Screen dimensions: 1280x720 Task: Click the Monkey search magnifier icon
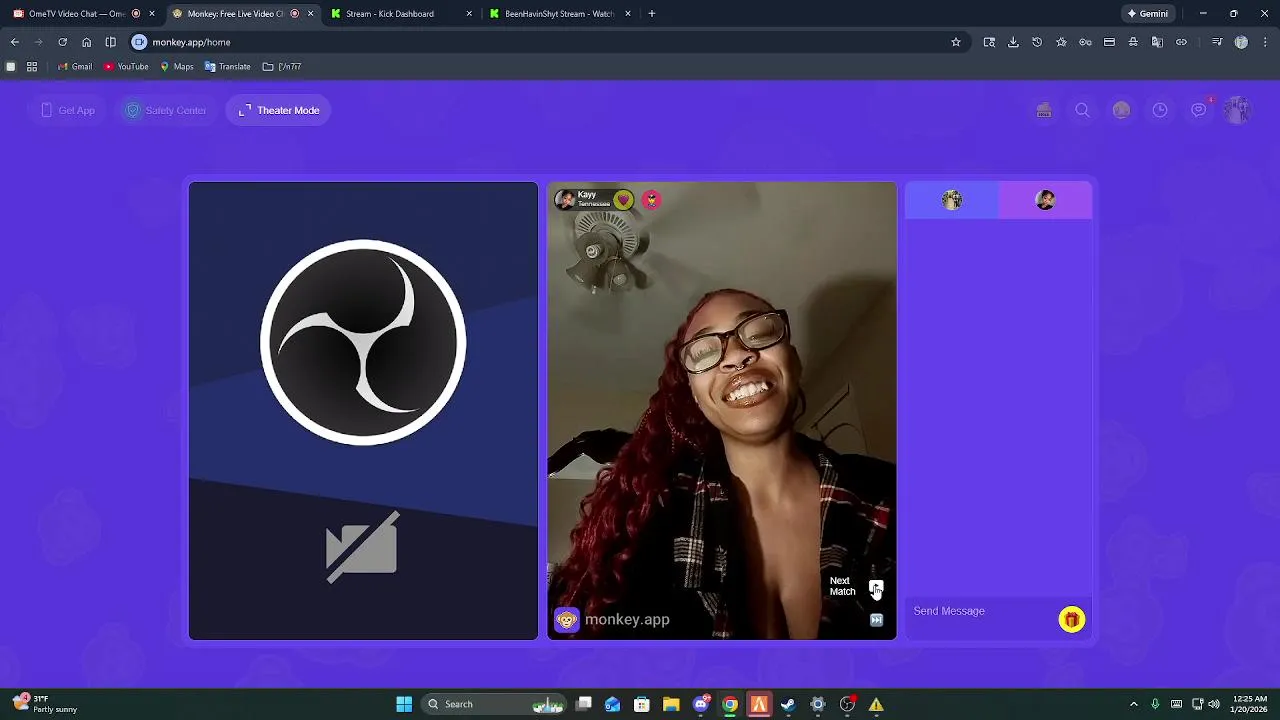coord(1082,110)
